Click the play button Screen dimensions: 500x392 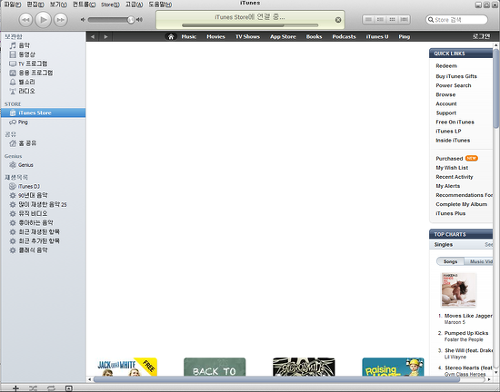pyautogui.click(x=43, y=20)
